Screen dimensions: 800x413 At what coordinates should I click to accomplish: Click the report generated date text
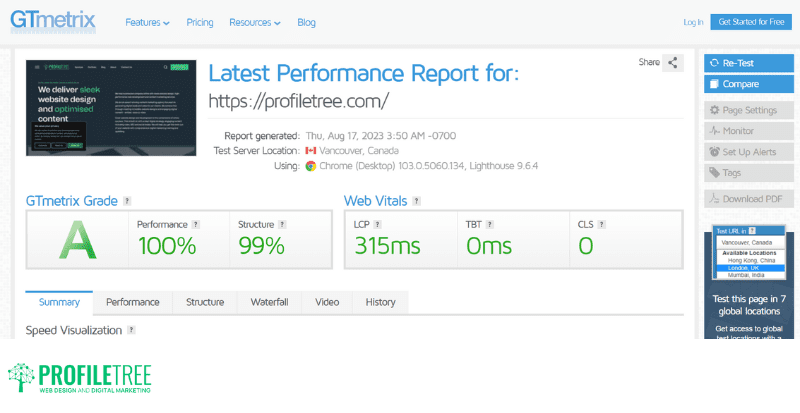381,136
